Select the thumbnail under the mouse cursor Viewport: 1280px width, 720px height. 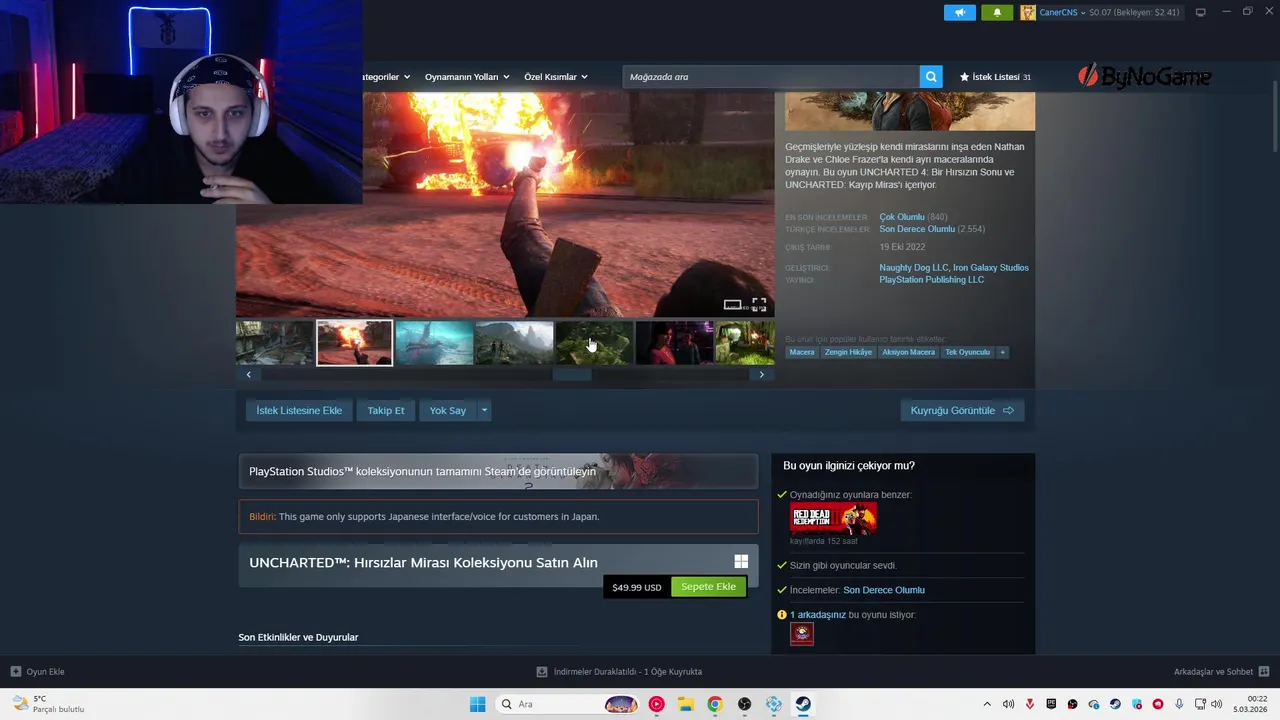(595, 343)
